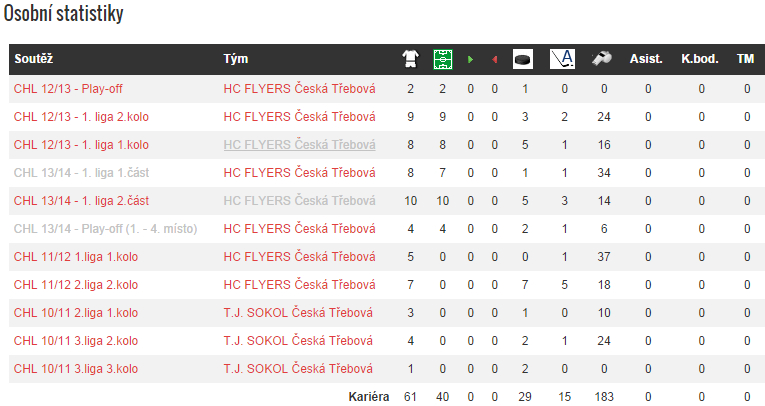Click the green right-pointing arrow icon

(471, 60)
